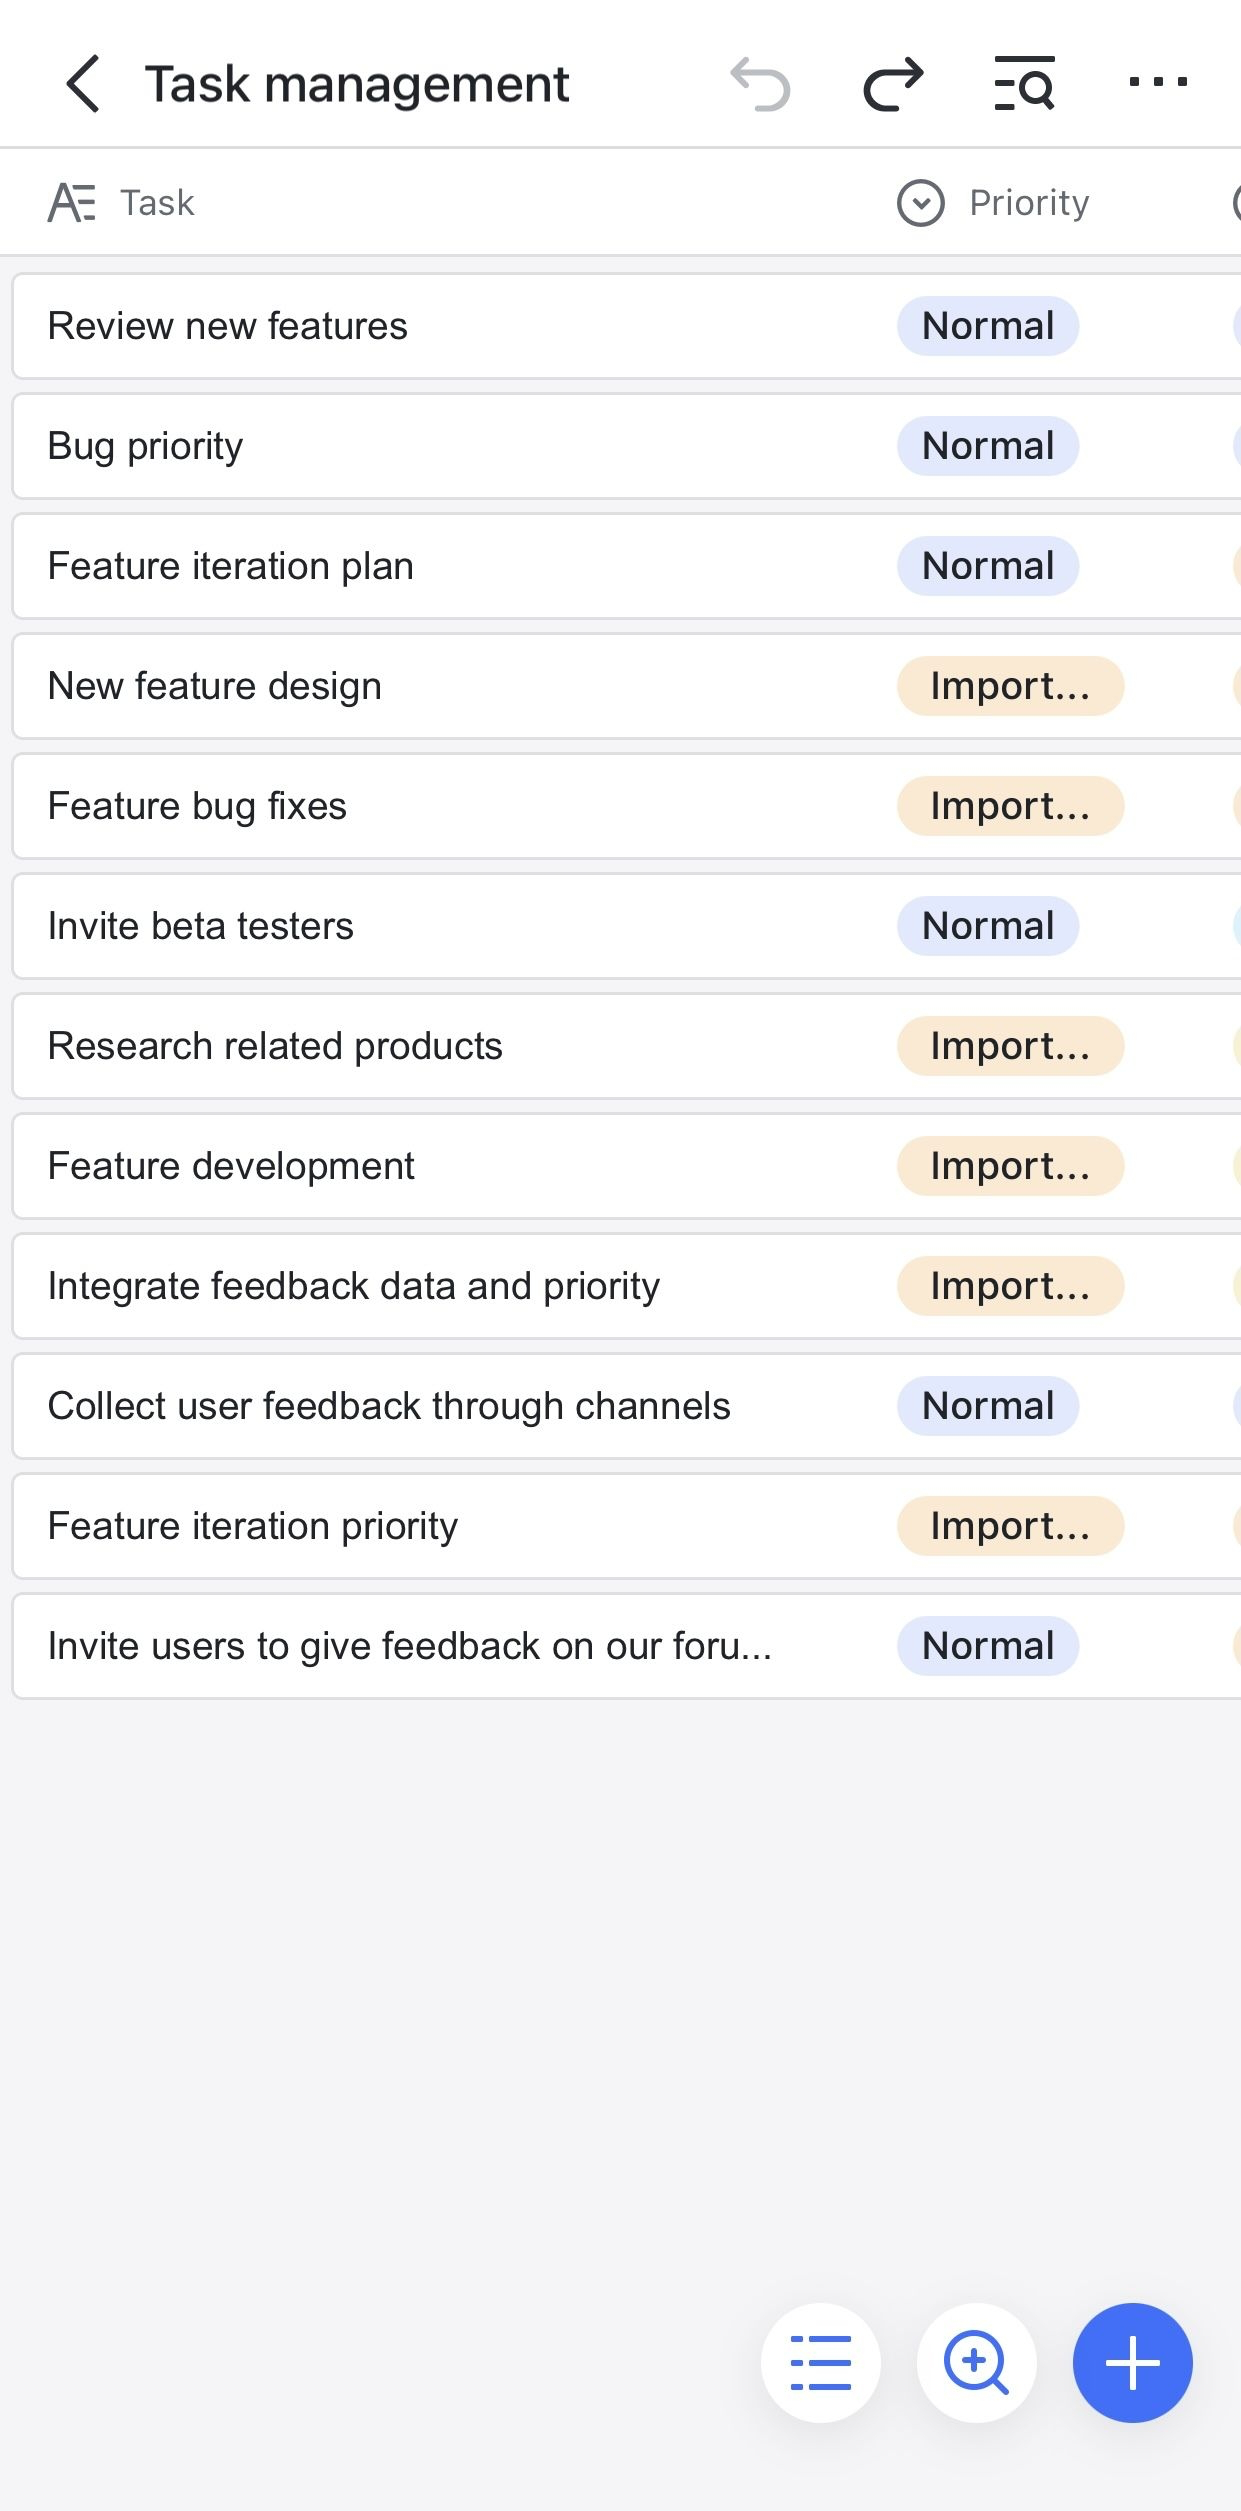Select the Invite beta testers task

(x=201, y=926)
